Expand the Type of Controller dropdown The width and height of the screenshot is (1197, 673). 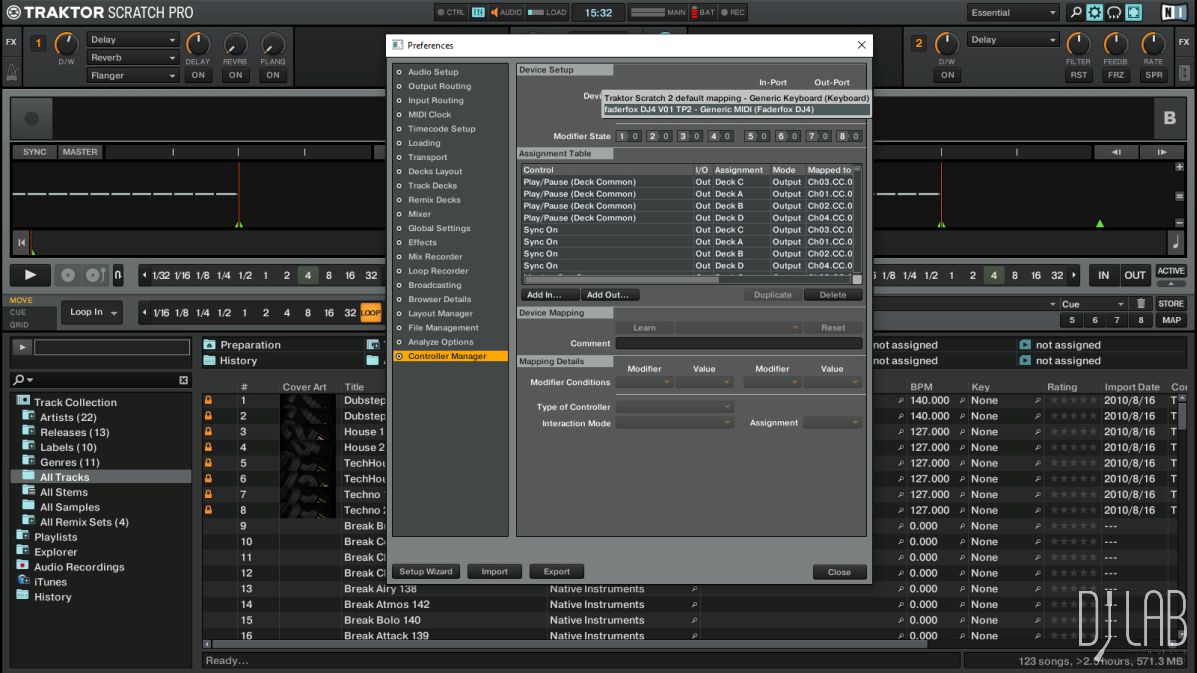(675, 407)
